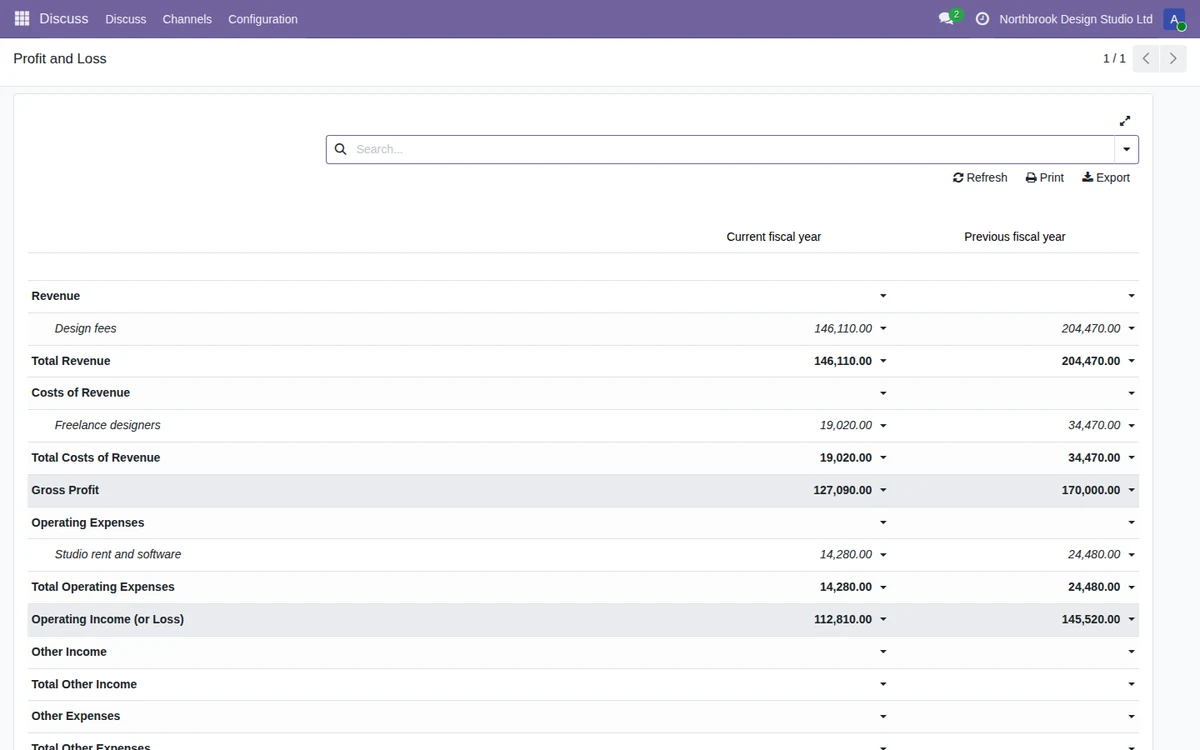The width and height of the screenshot is (1200, 750).
Task: Open dropdown beside Studio rent 24,480.00
Action: pyautogui.click(x=1132, y=554)
